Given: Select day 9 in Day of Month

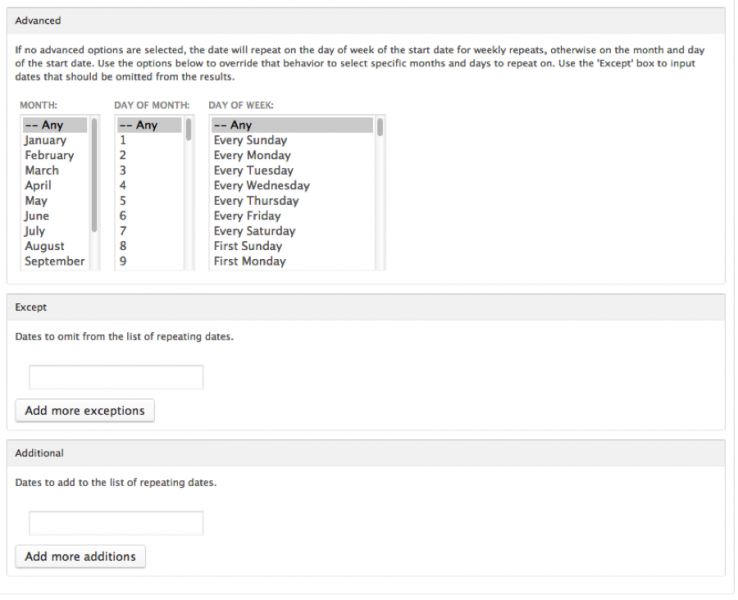Looking at the screenshot, I should (x=123, y=261).
